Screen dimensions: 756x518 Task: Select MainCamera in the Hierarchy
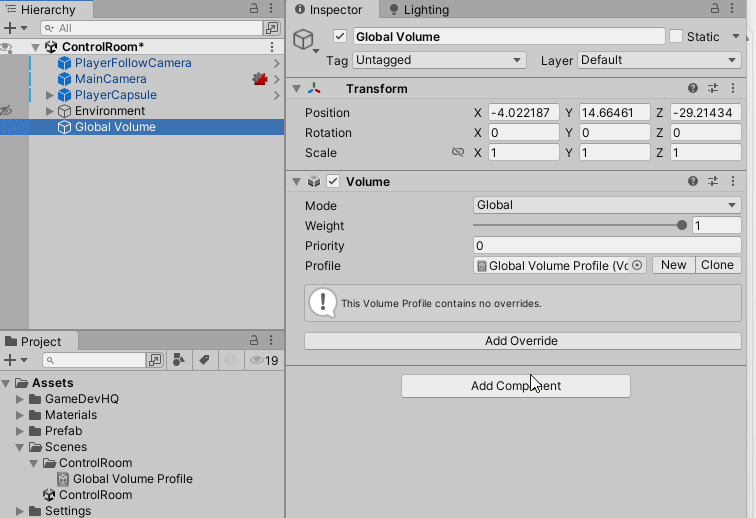110,79
